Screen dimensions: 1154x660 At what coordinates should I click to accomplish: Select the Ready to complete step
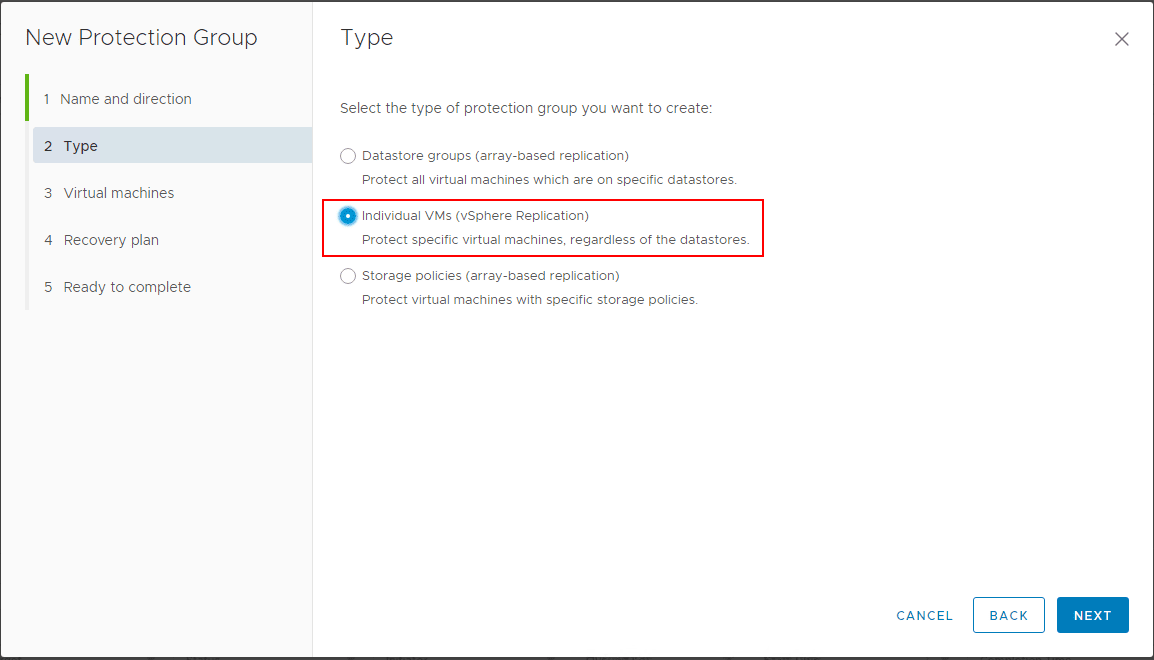[126, 286]
